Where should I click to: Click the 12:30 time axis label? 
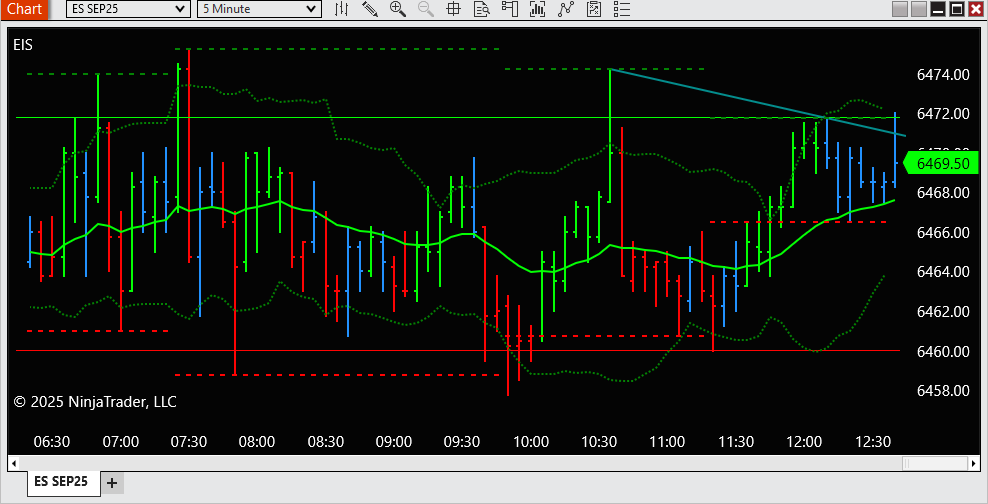tap(873, 442)
